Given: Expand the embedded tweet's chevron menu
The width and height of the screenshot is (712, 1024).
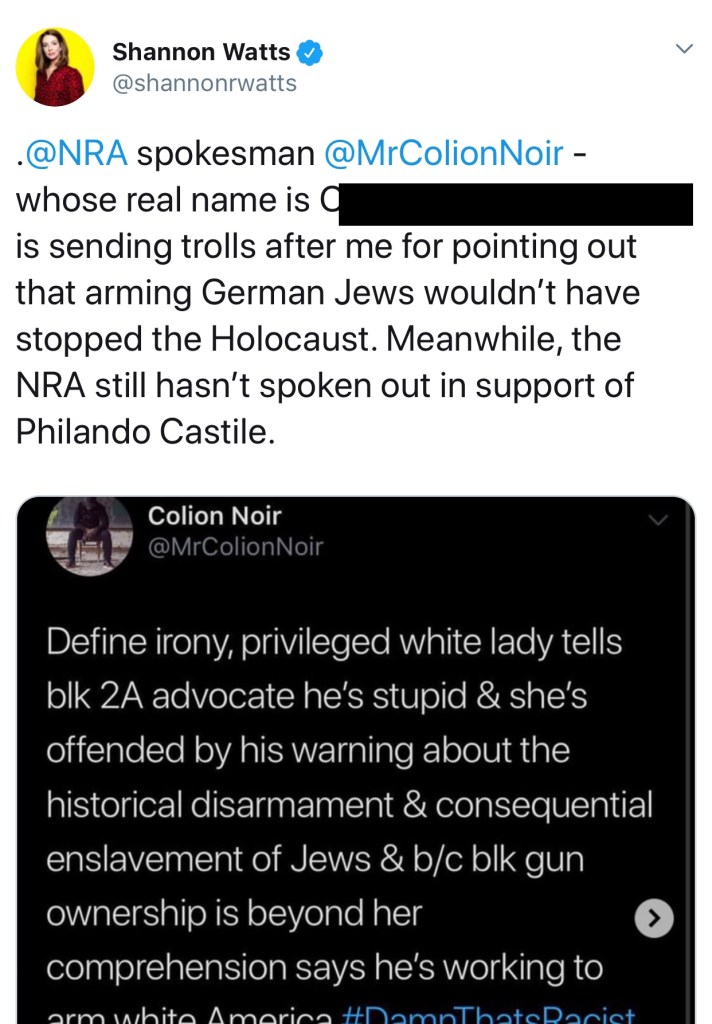Looking at the screenshot, I should point(658,520).
